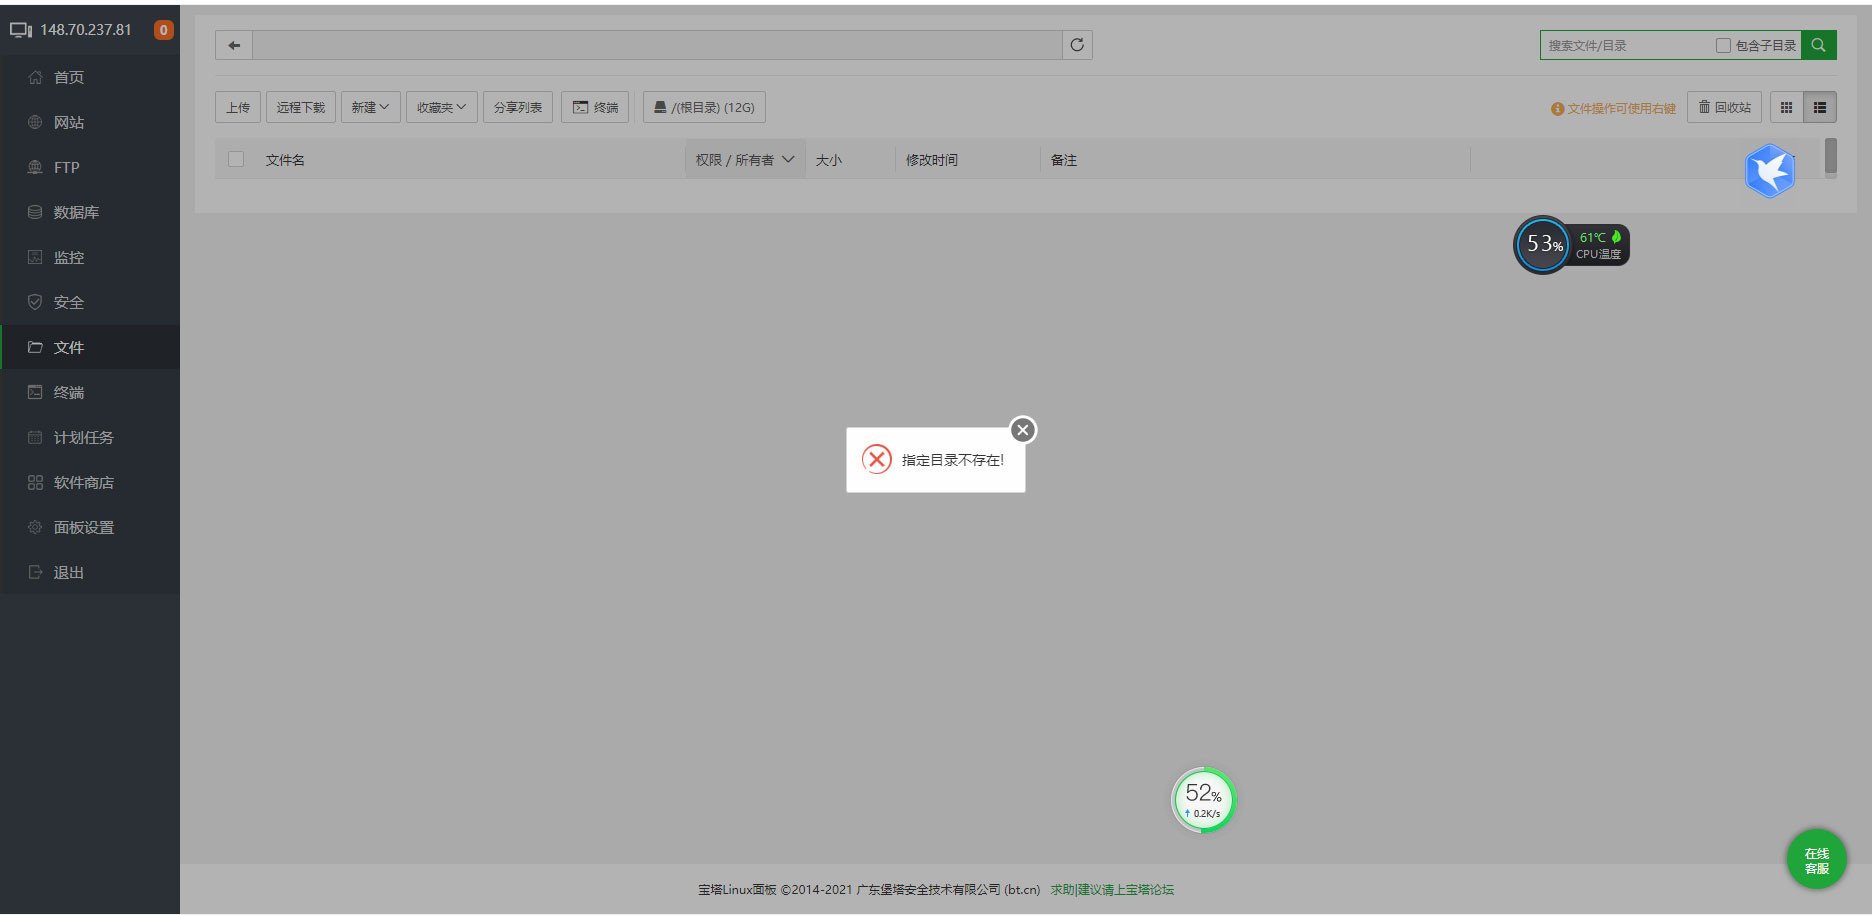Click the 148.70.237.81 server address
The width and height of the screenshot is (1872, 915).
click(x=86, y=30)
